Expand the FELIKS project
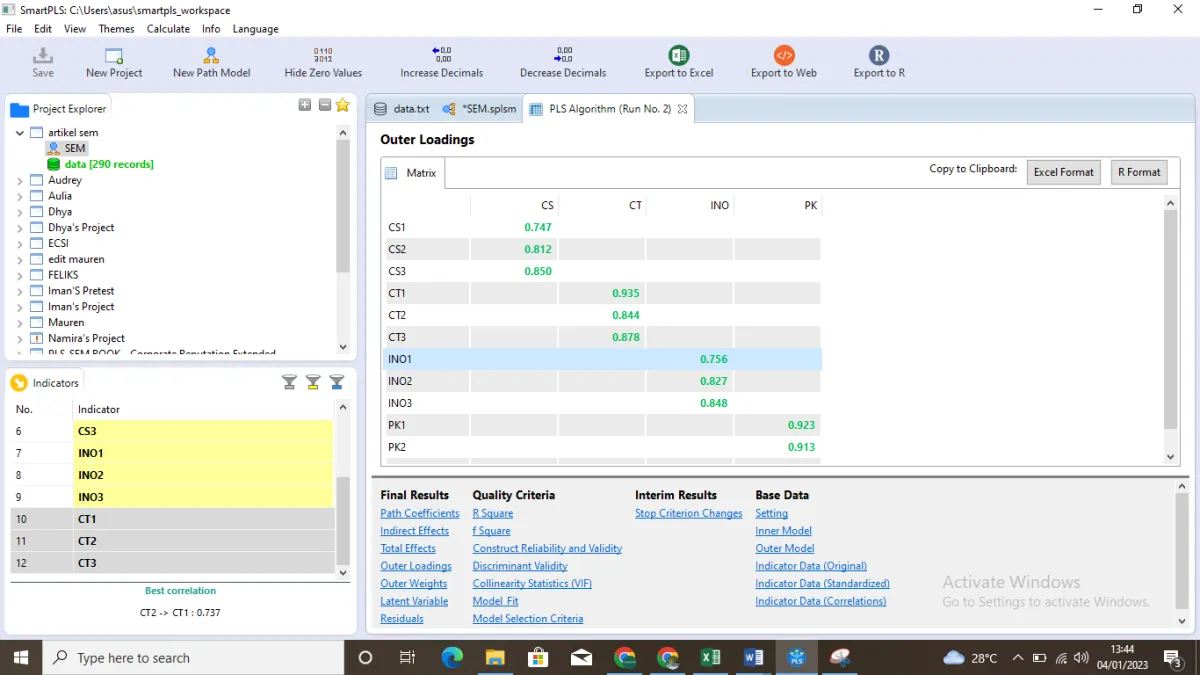 pos(20,275)
